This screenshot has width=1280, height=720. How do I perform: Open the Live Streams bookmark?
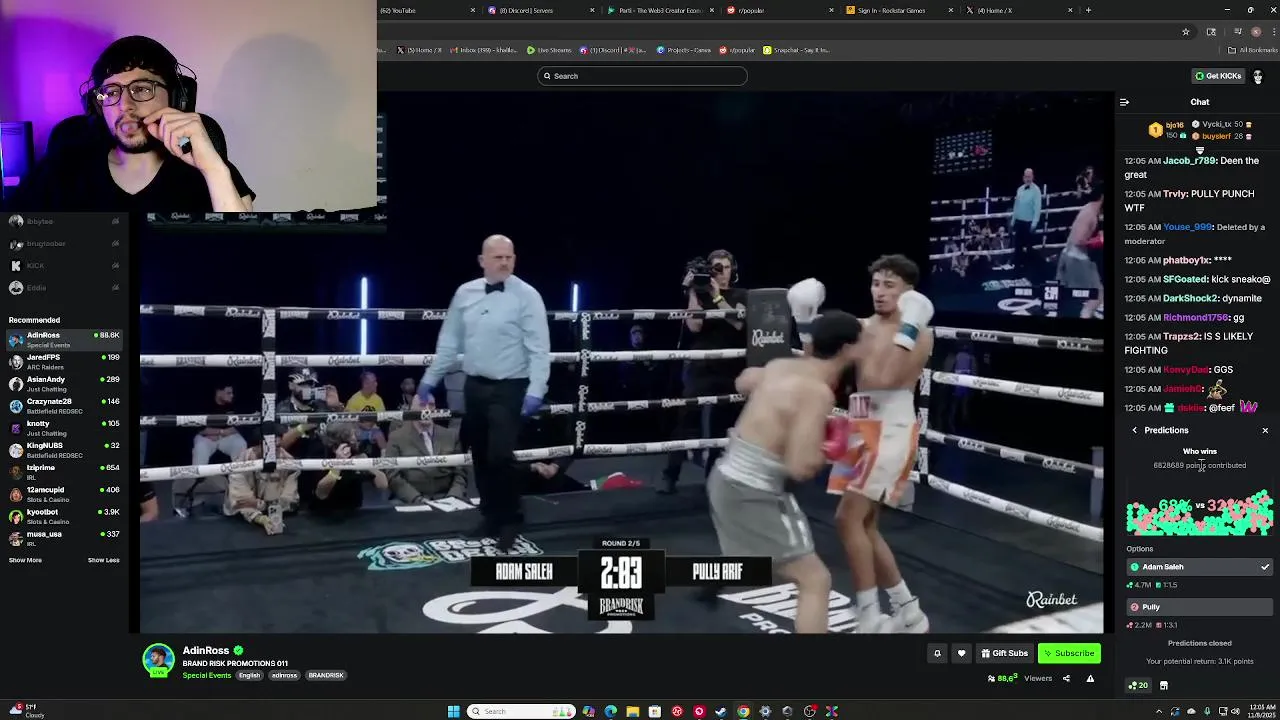point(550,50)
